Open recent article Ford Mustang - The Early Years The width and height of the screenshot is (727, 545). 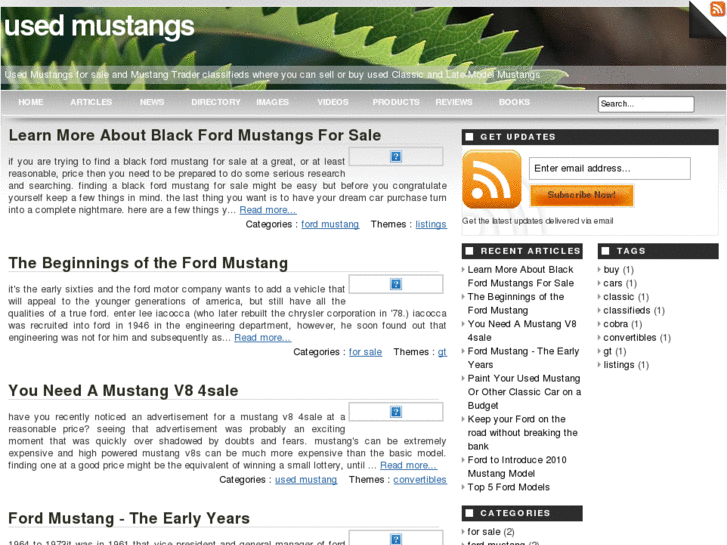coord(523,358)
